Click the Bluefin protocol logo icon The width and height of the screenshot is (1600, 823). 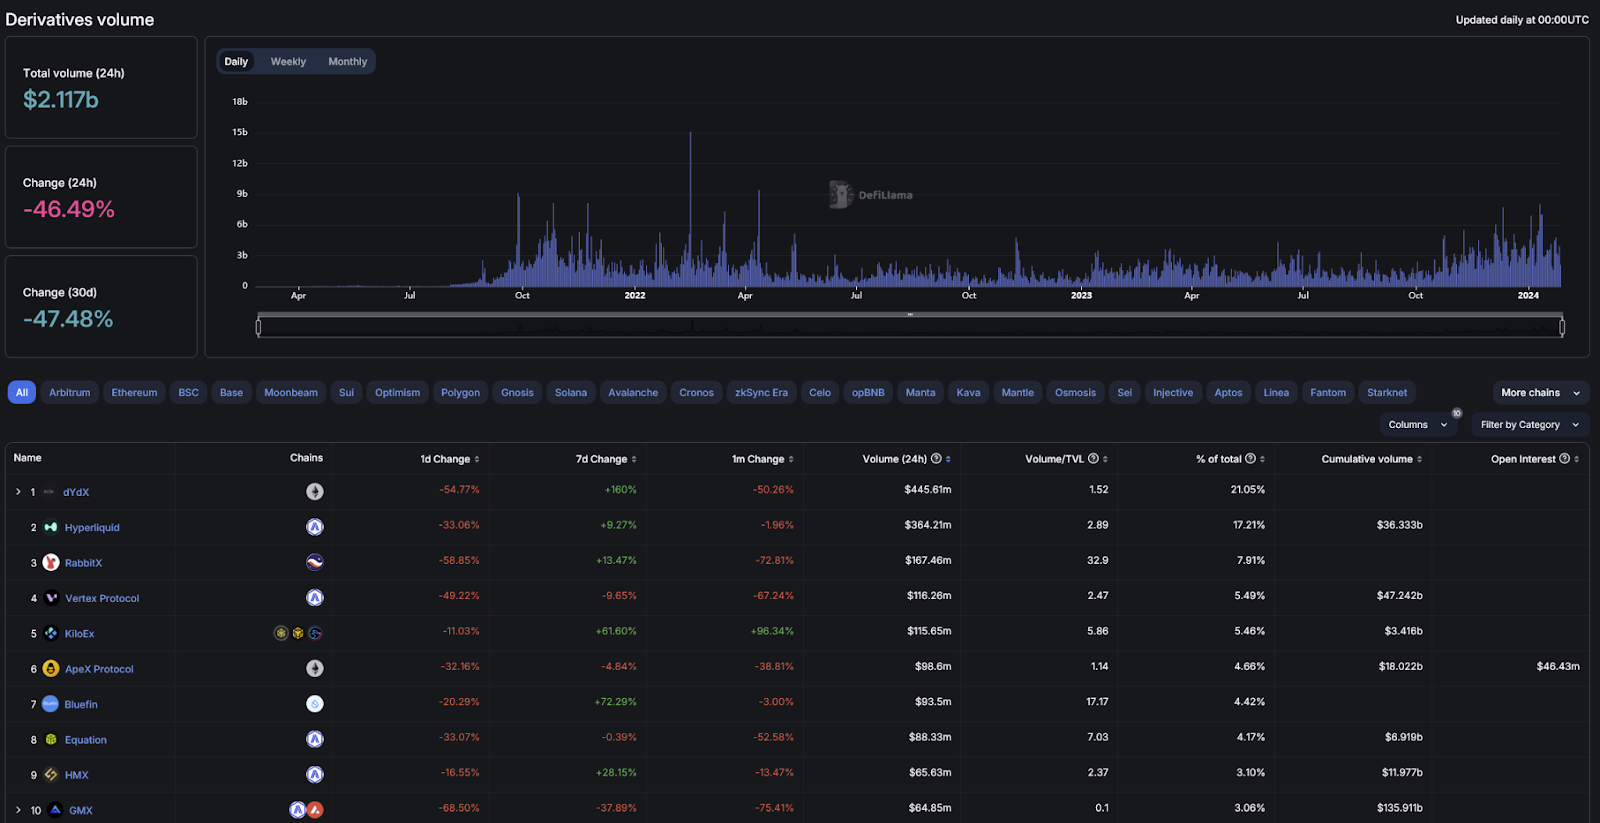pyautogui.click(x=51, y=704)
